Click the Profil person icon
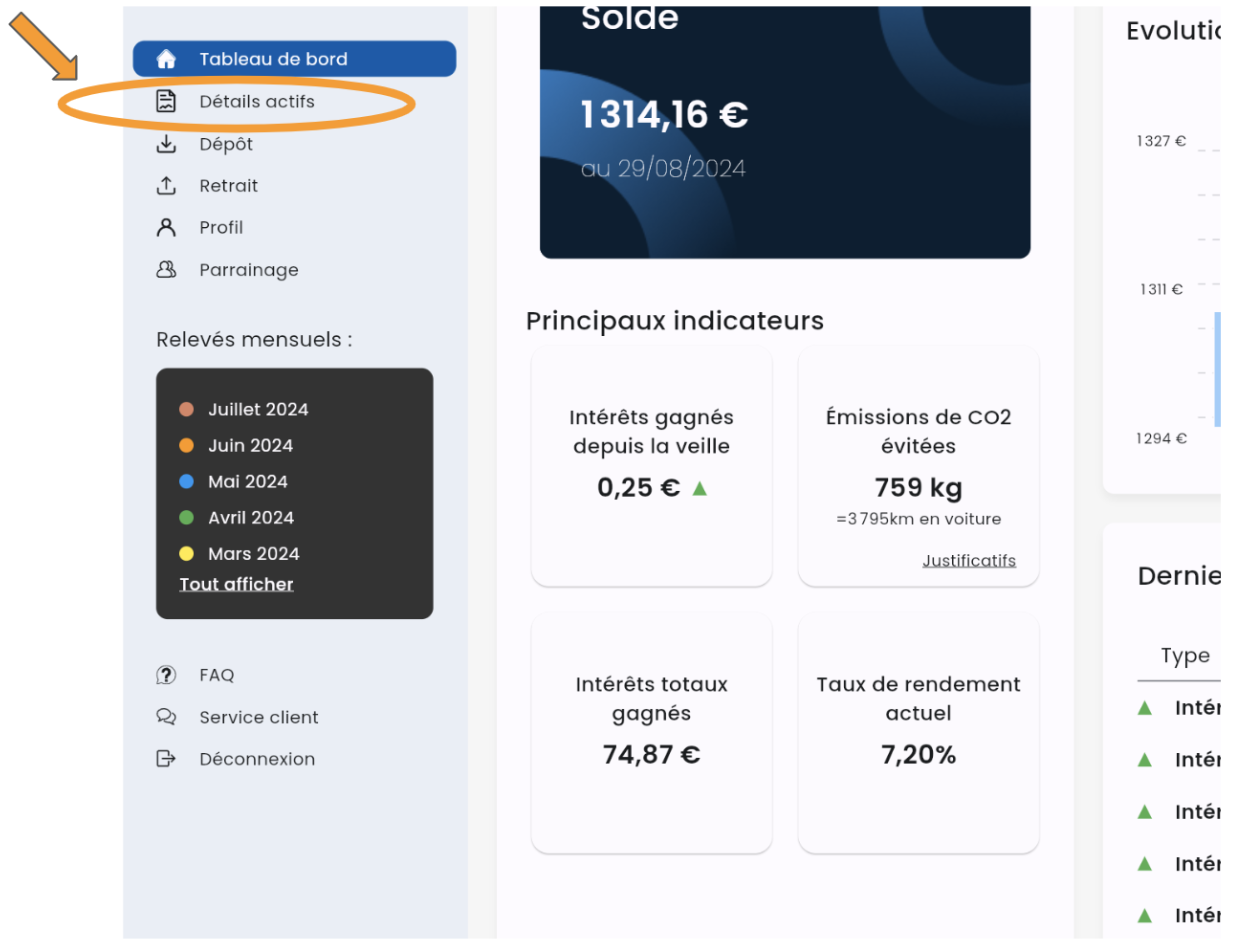This screenshot has height=944, width=1236. [166, 227]
